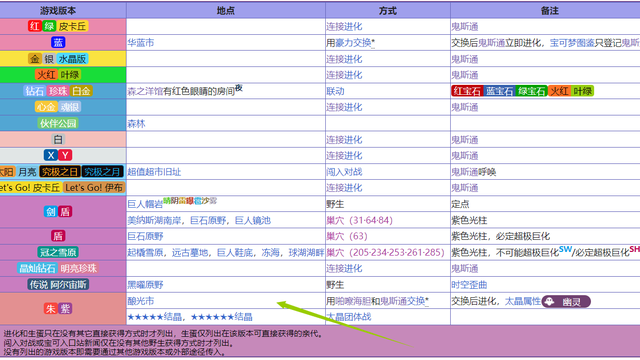This screenshot has height=360, width=640.
Task: Click the 传说 阿尔宙斯 badge
Action: coord(58,284)
